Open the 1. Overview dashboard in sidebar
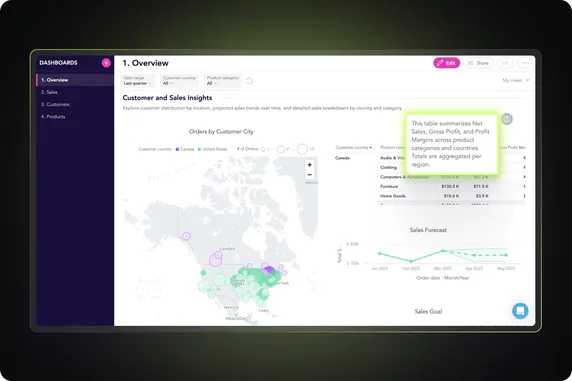 pyautogui.click(x=74, y=80)
